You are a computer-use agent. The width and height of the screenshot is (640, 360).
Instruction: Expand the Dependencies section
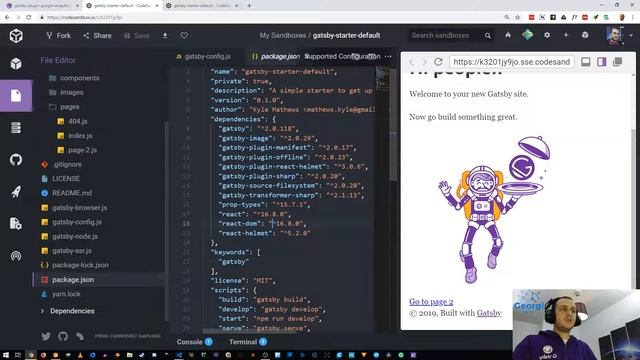point(68,311)
